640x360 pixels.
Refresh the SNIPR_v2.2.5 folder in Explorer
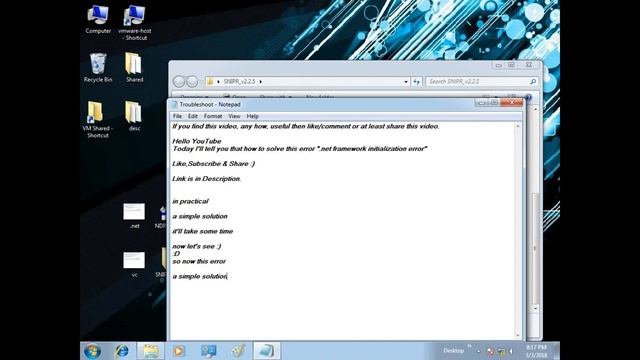click(x=416, y=82)
